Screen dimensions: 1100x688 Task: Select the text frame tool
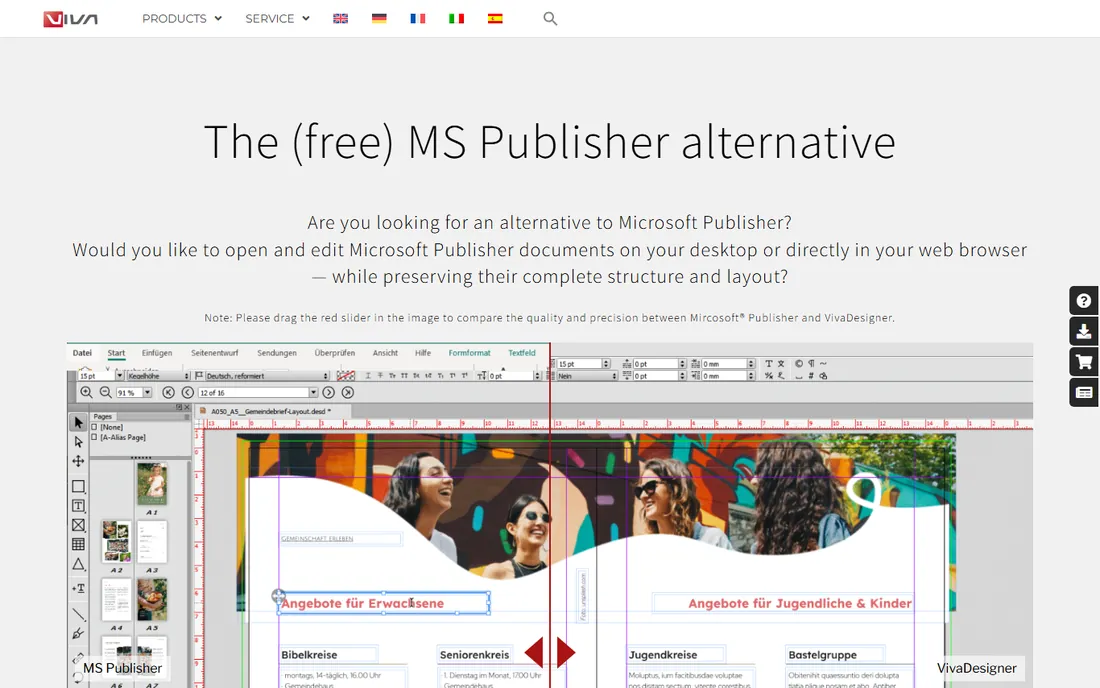pyautogui.click(x=79, y=506)
